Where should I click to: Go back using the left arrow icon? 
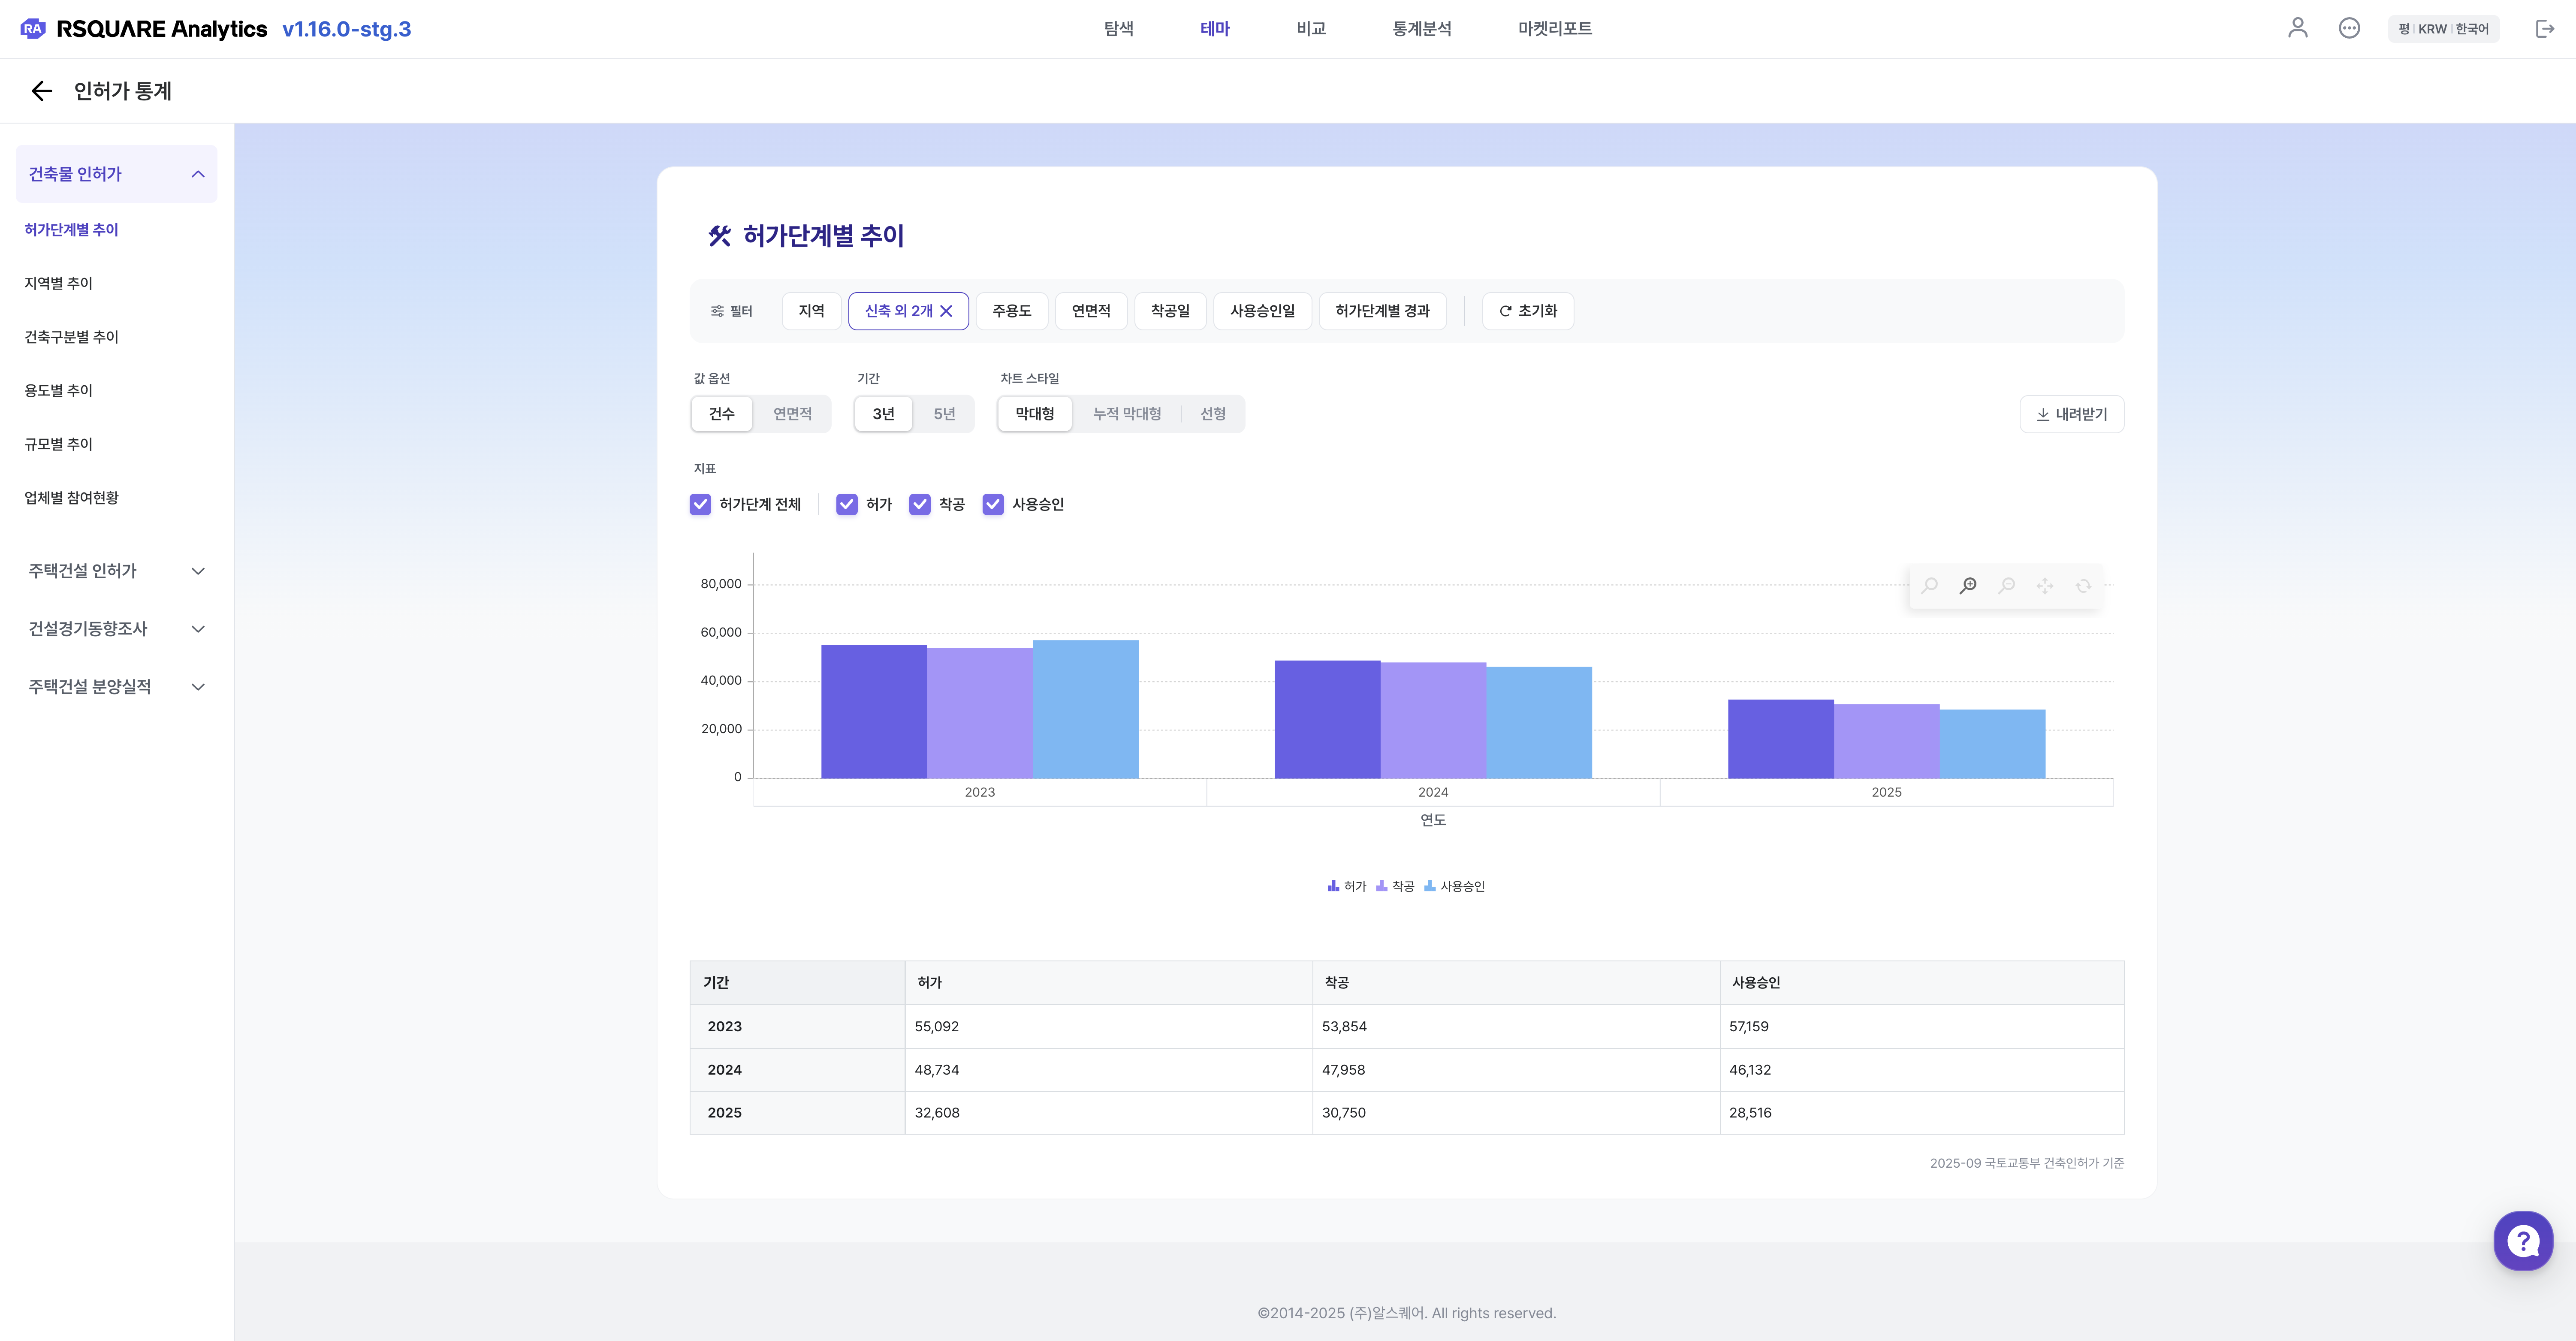[x=41, y=91]
